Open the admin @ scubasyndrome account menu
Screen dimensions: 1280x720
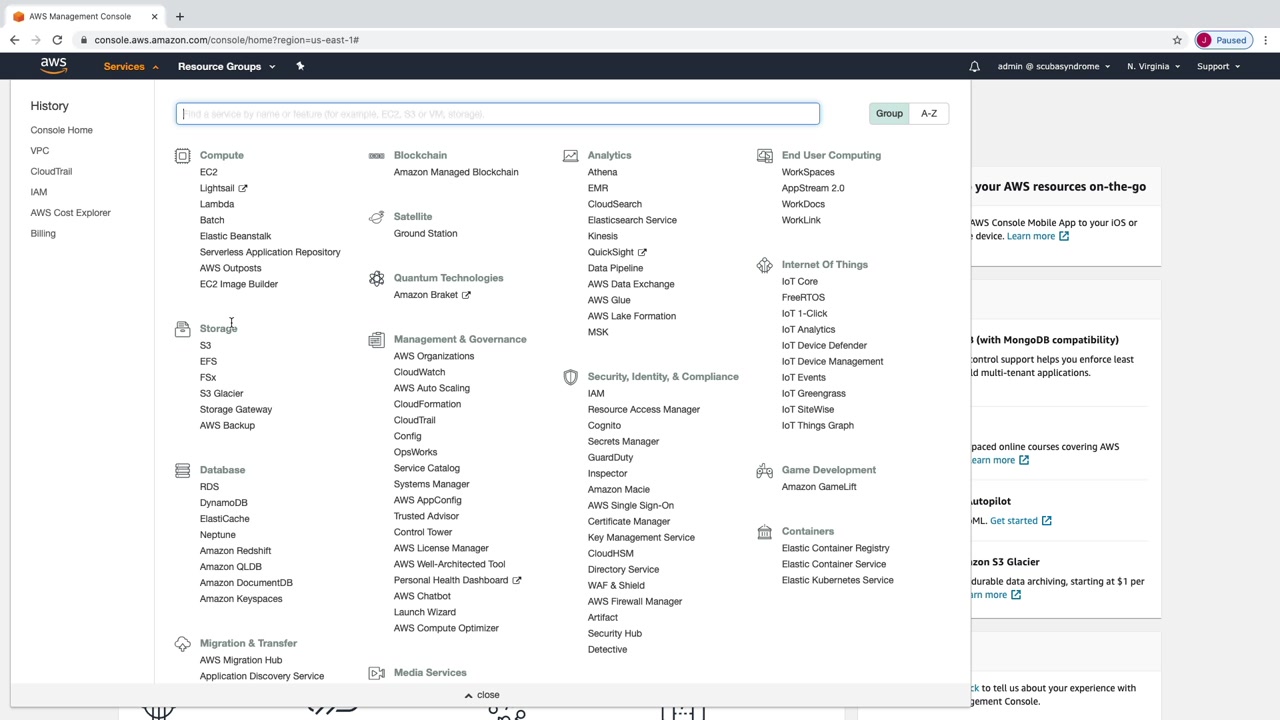pyautogui.click(x=1054, y=67)
